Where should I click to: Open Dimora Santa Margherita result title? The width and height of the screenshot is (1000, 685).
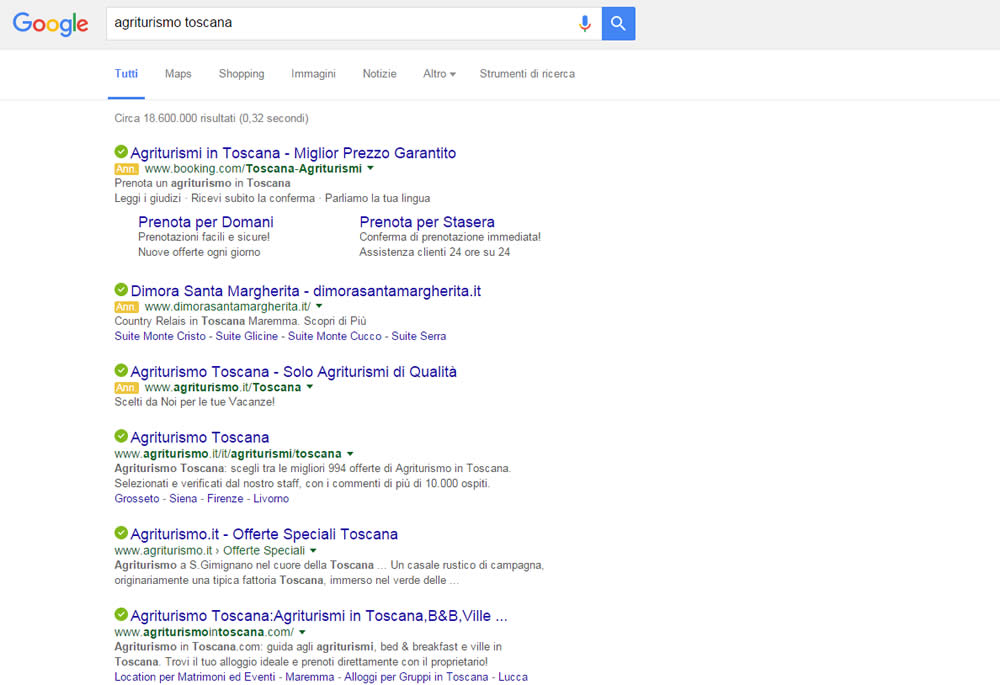click(x=305, y=291)
